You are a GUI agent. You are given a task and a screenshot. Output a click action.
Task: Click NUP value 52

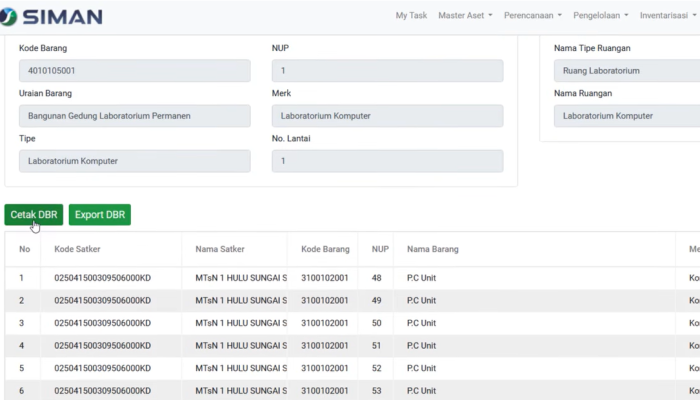[376, 368]
